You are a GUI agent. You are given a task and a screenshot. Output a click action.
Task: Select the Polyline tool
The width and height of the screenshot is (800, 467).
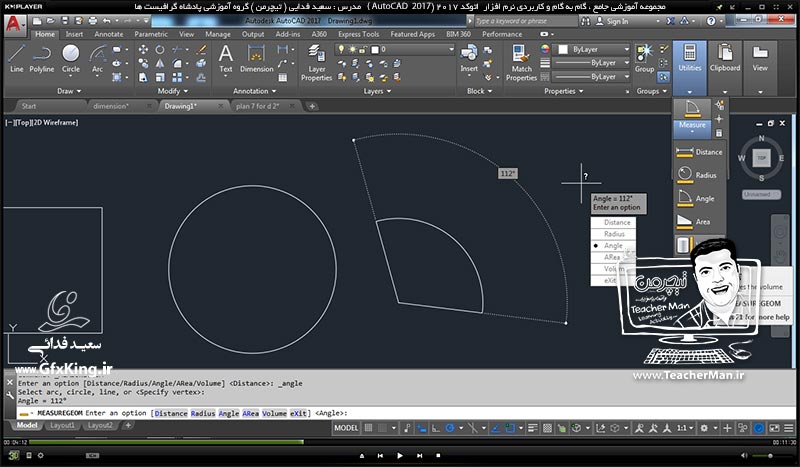(41, 58)
